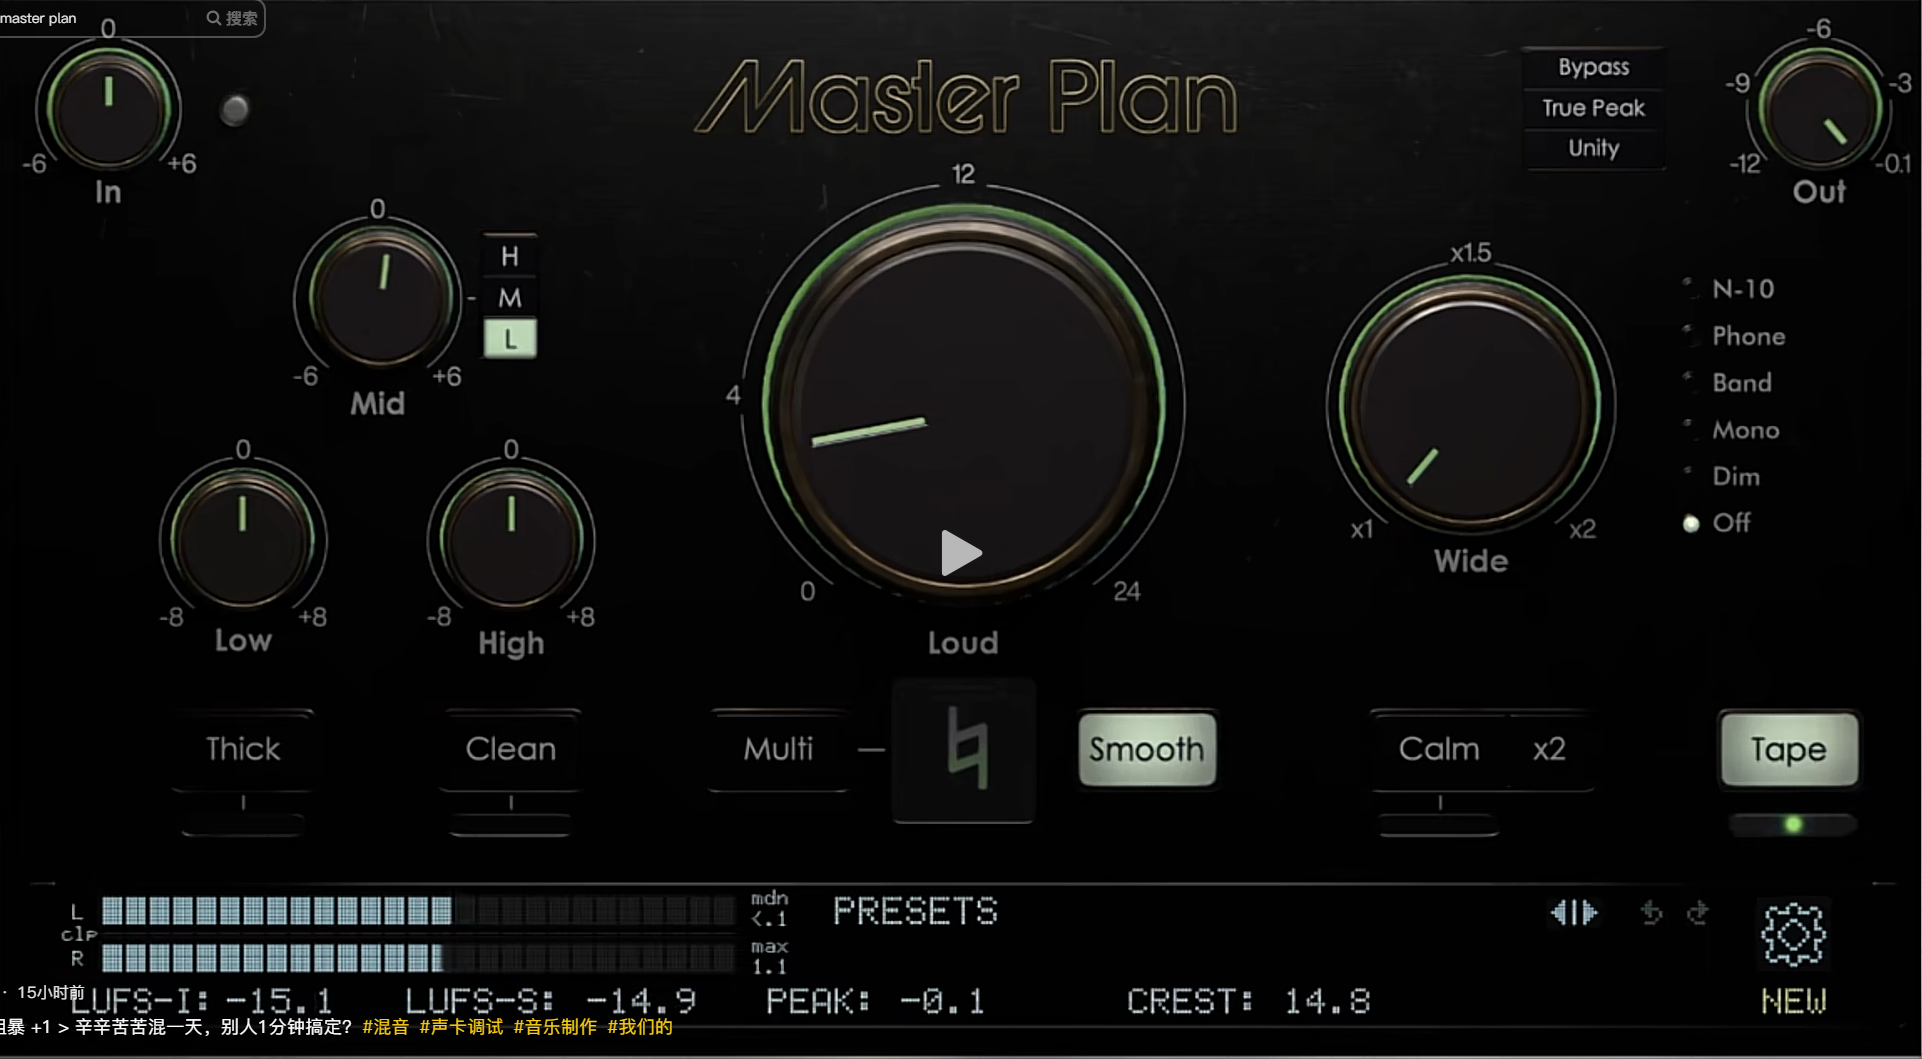1922x1059 pixels.
Task: Click the Tape amount slider with green dot
Action: [1793, 825]
